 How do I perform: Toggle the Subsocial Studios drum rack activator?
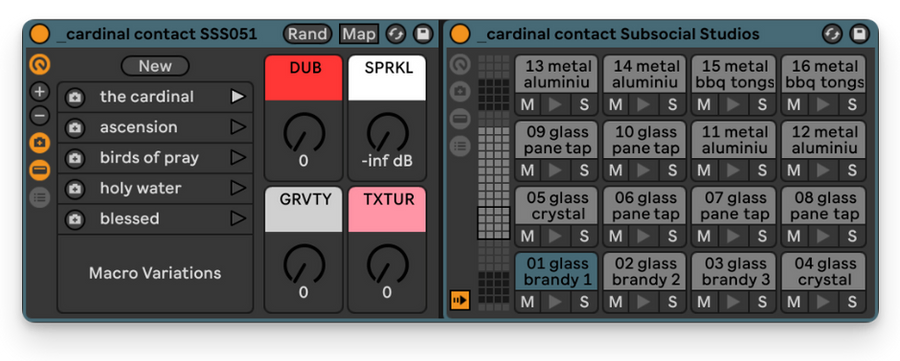(x=460, y=34)
